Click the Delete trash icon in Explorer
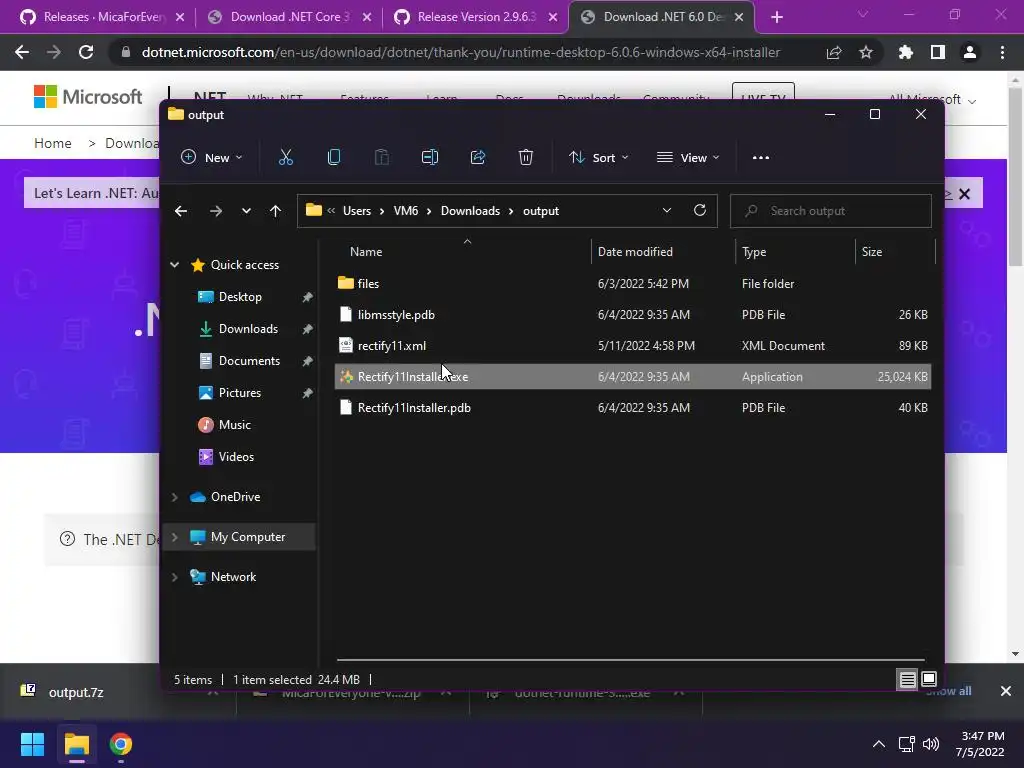This screenshot has width=1024, height=768. pyautogui.click(x=526, y=157)
